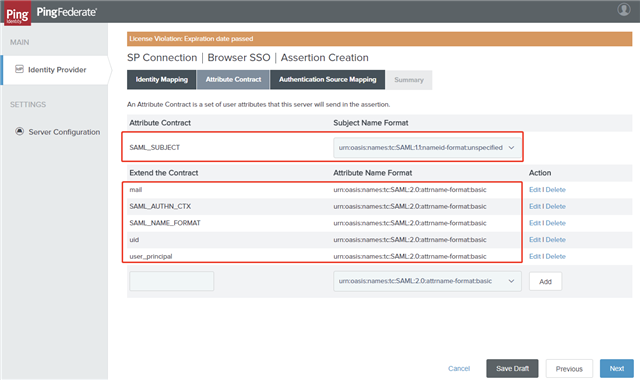The height and width of the screenshot is (380, 640).
Task: Delete the SAML_AUTHN_CTX attribute
Action: (x=556, y=207)
